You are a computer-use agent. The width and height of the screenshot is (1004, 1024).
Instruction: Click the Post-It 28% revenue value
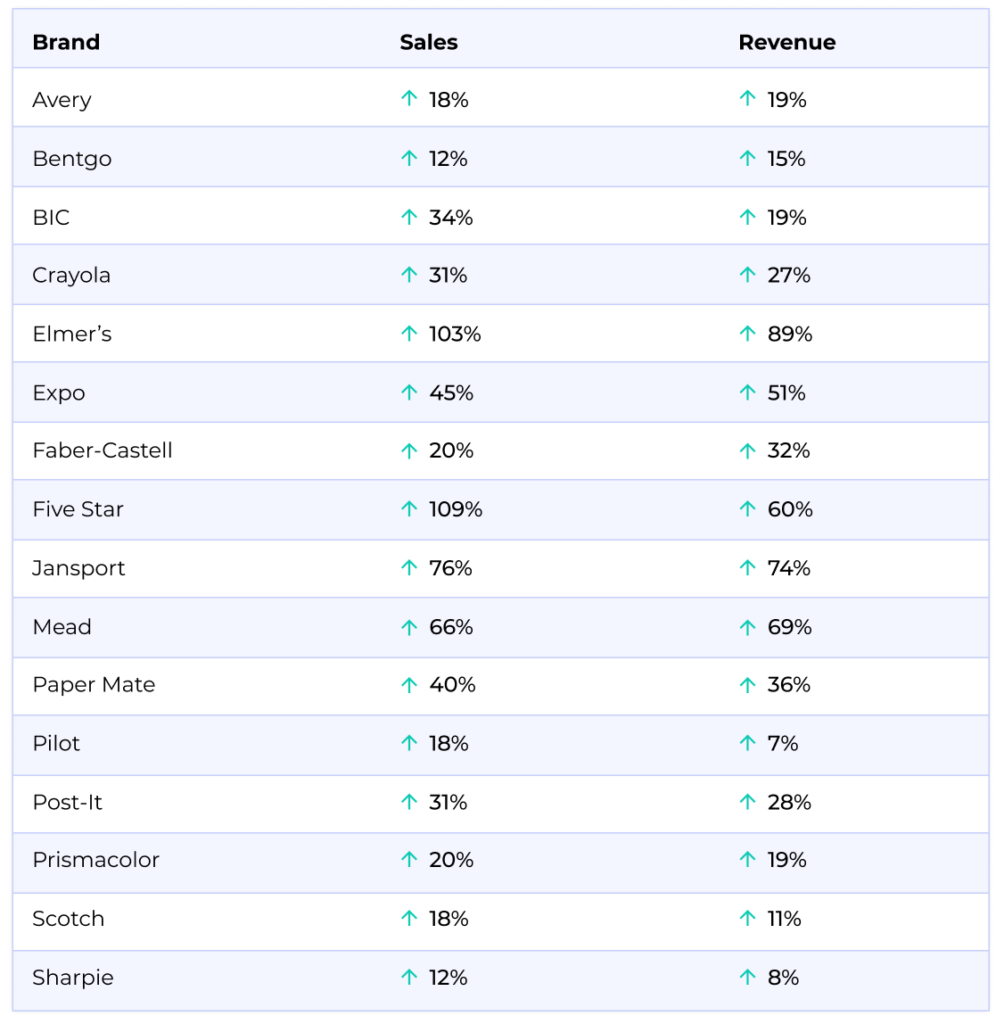(x=789, y=802)
